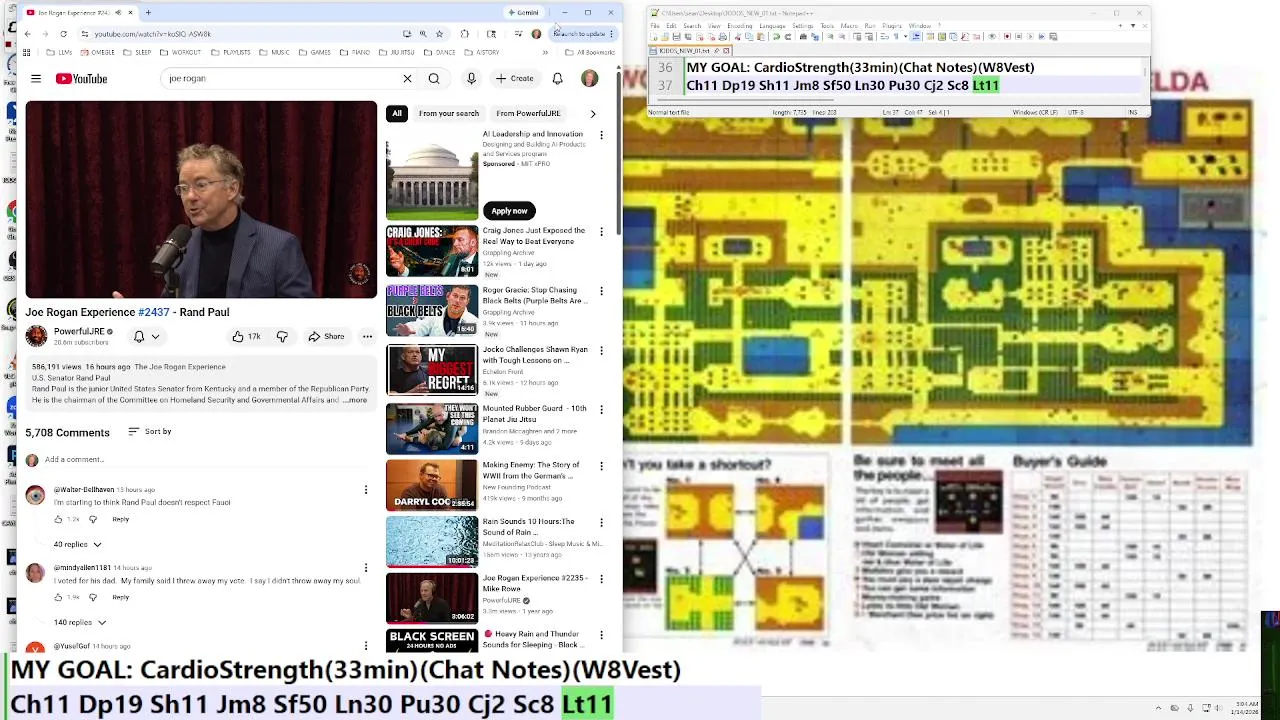The height and width of the screenshot is (720, 1280).
Task: Clear the YouTube search box text
Action: [407, 78]
